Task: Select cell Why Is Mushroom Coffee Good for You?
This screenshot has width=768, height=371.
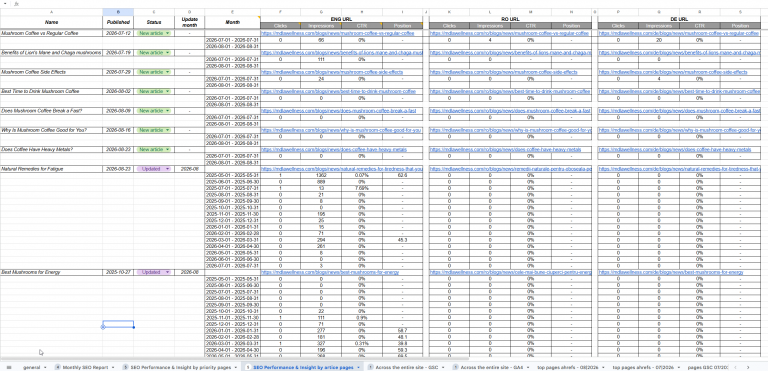Action: 51,130
